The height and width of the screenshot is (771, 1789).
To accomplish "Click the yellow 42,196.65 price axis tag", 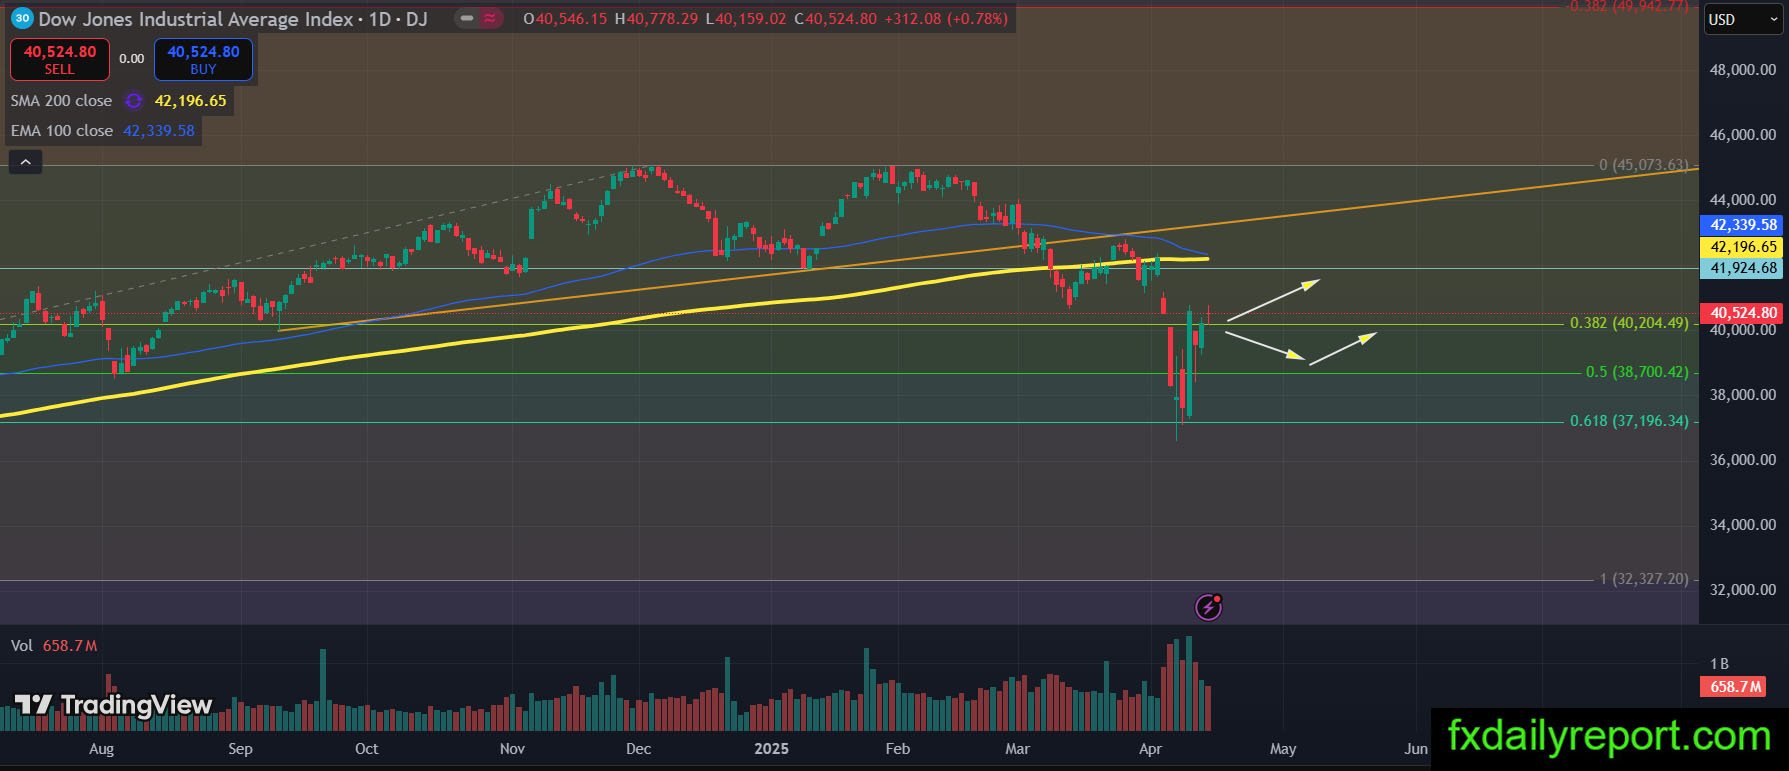I will click(1743, 247).
